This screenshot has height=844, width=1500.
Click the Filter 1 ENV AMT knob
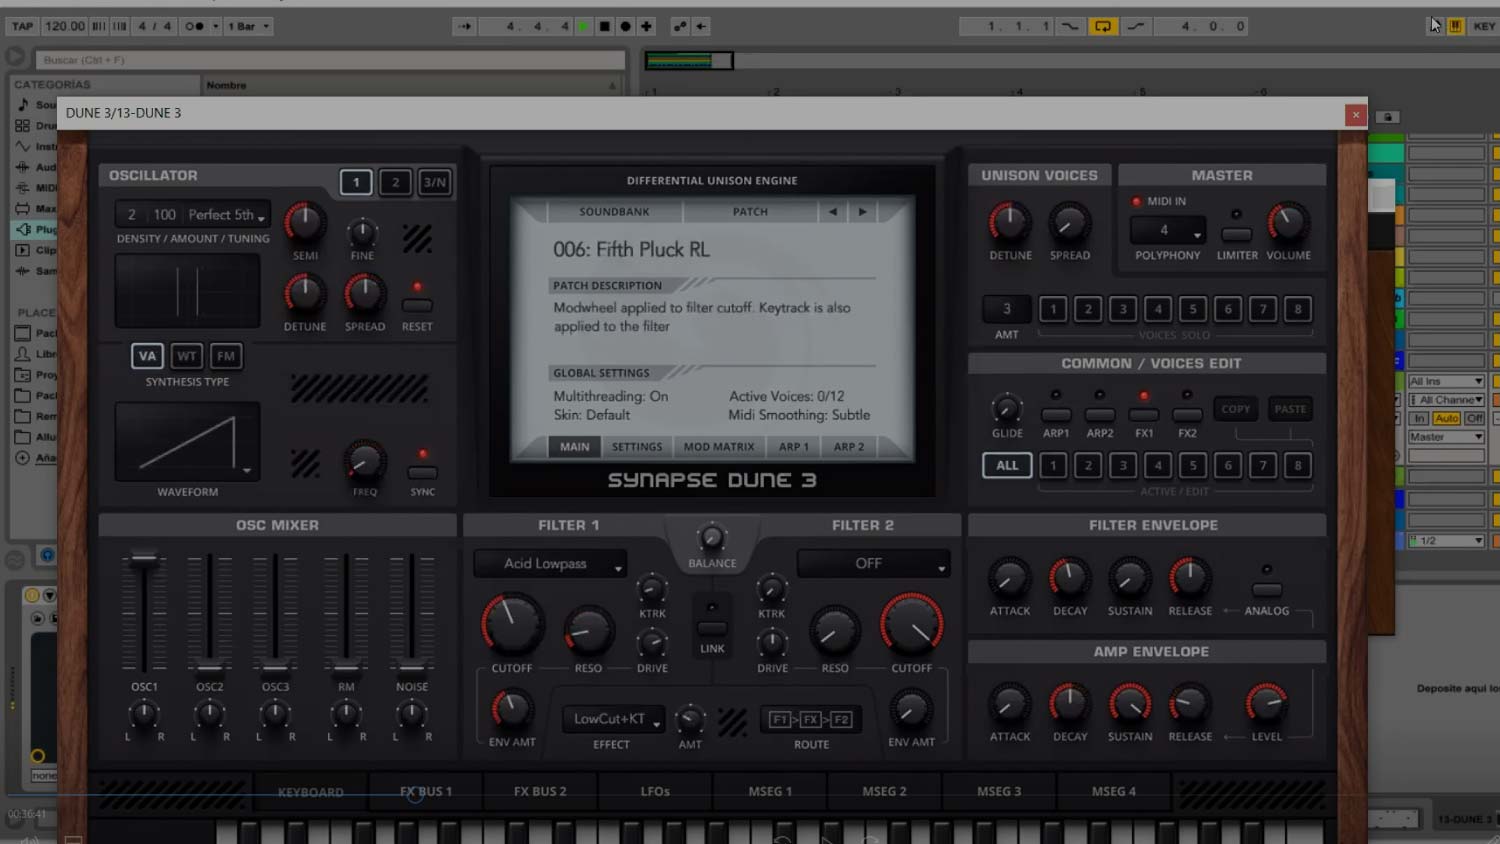511,709
